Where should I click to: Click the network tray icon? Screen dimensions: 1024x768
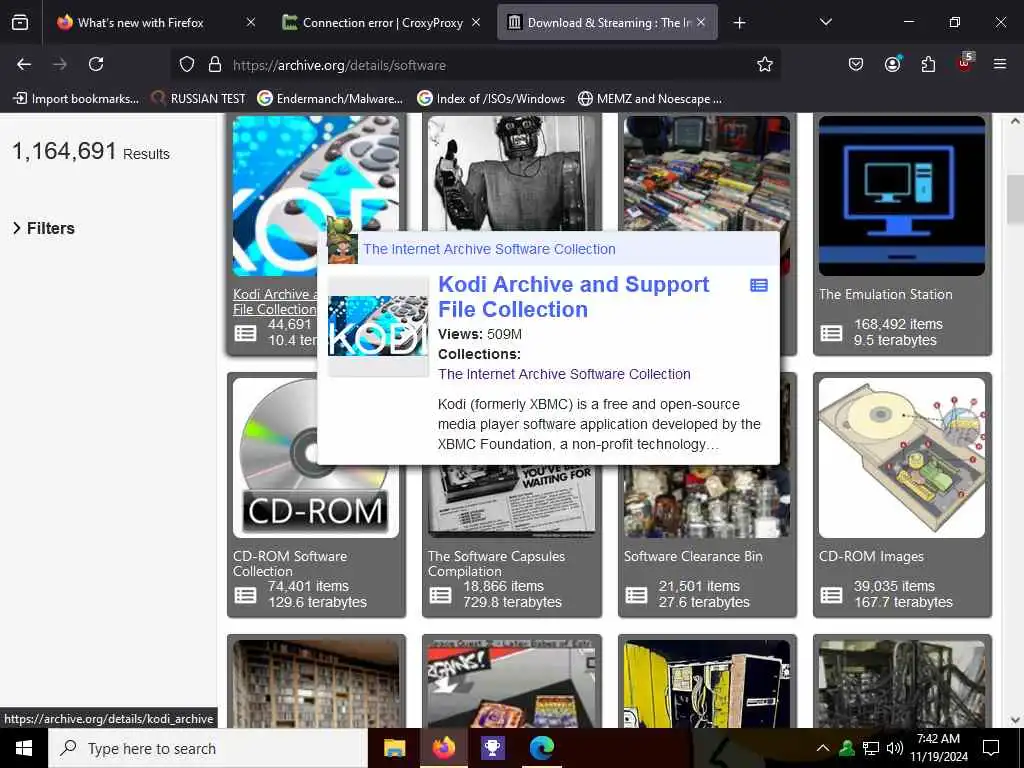point(871,748)
